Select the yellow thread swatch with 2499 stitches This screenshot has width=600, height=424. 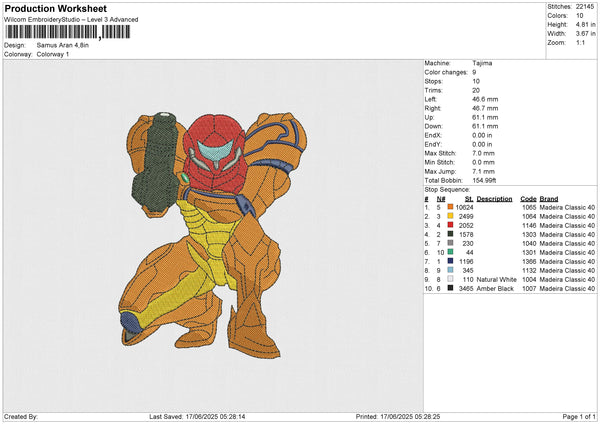click(x=451, y=215)
